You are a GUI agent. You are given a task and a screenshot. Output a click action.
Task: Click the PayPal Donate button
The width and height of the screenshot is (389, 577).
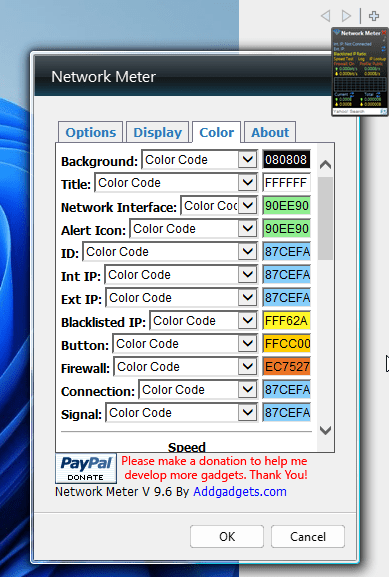(86, 468)
